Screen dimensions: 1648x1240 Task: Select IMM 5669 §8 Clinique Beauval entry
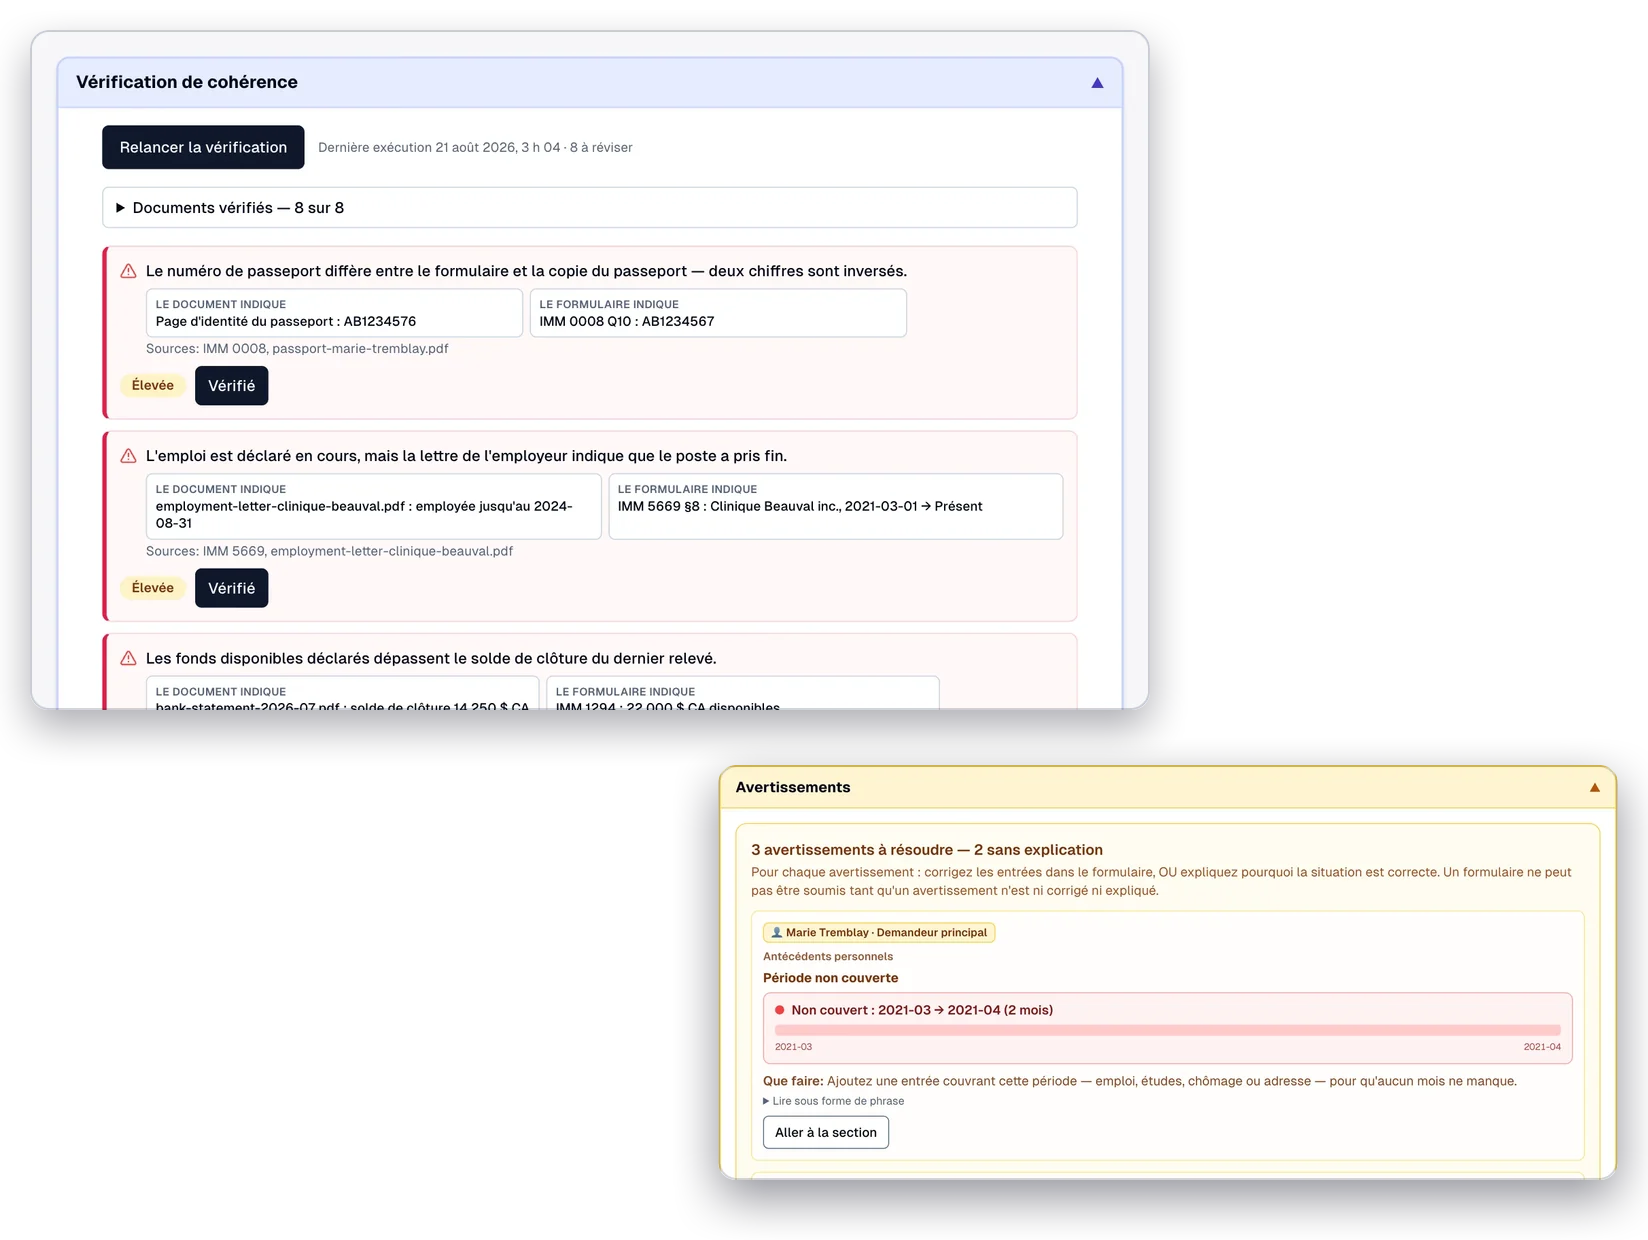[x=835, y=506]
